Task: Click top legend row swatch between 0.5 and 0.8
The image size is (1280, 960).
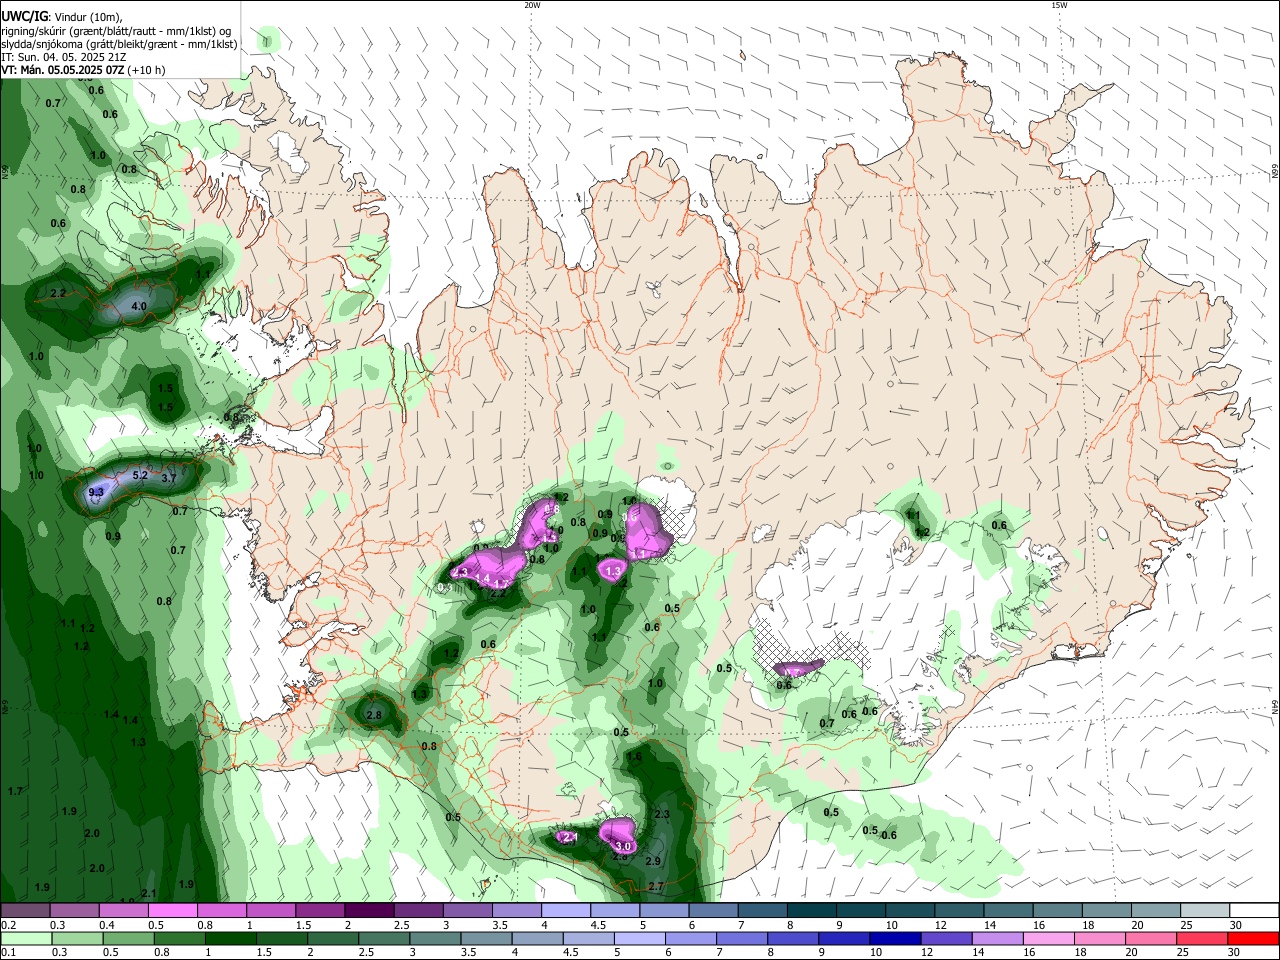Action: (x=172, y=911)
